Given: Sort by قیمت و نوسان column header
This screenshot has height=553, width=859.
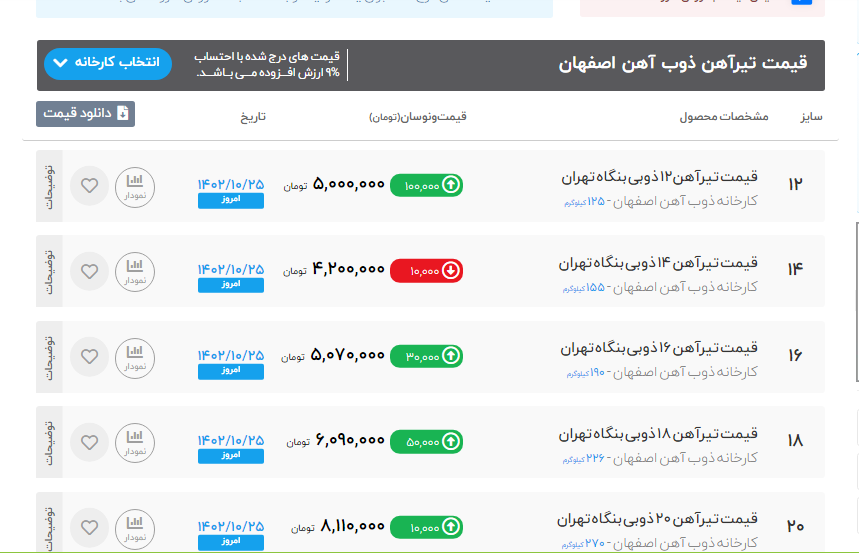Looking at the screenshot, I should tap(418, 117).
